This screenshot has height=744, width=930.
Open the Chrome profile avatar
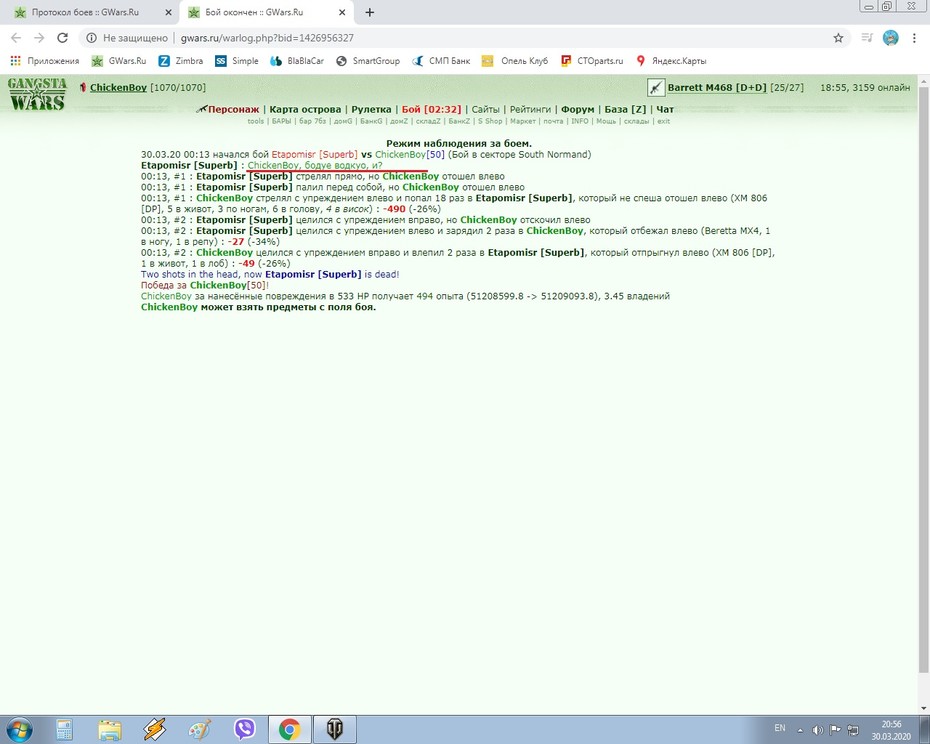coord(890,38)
